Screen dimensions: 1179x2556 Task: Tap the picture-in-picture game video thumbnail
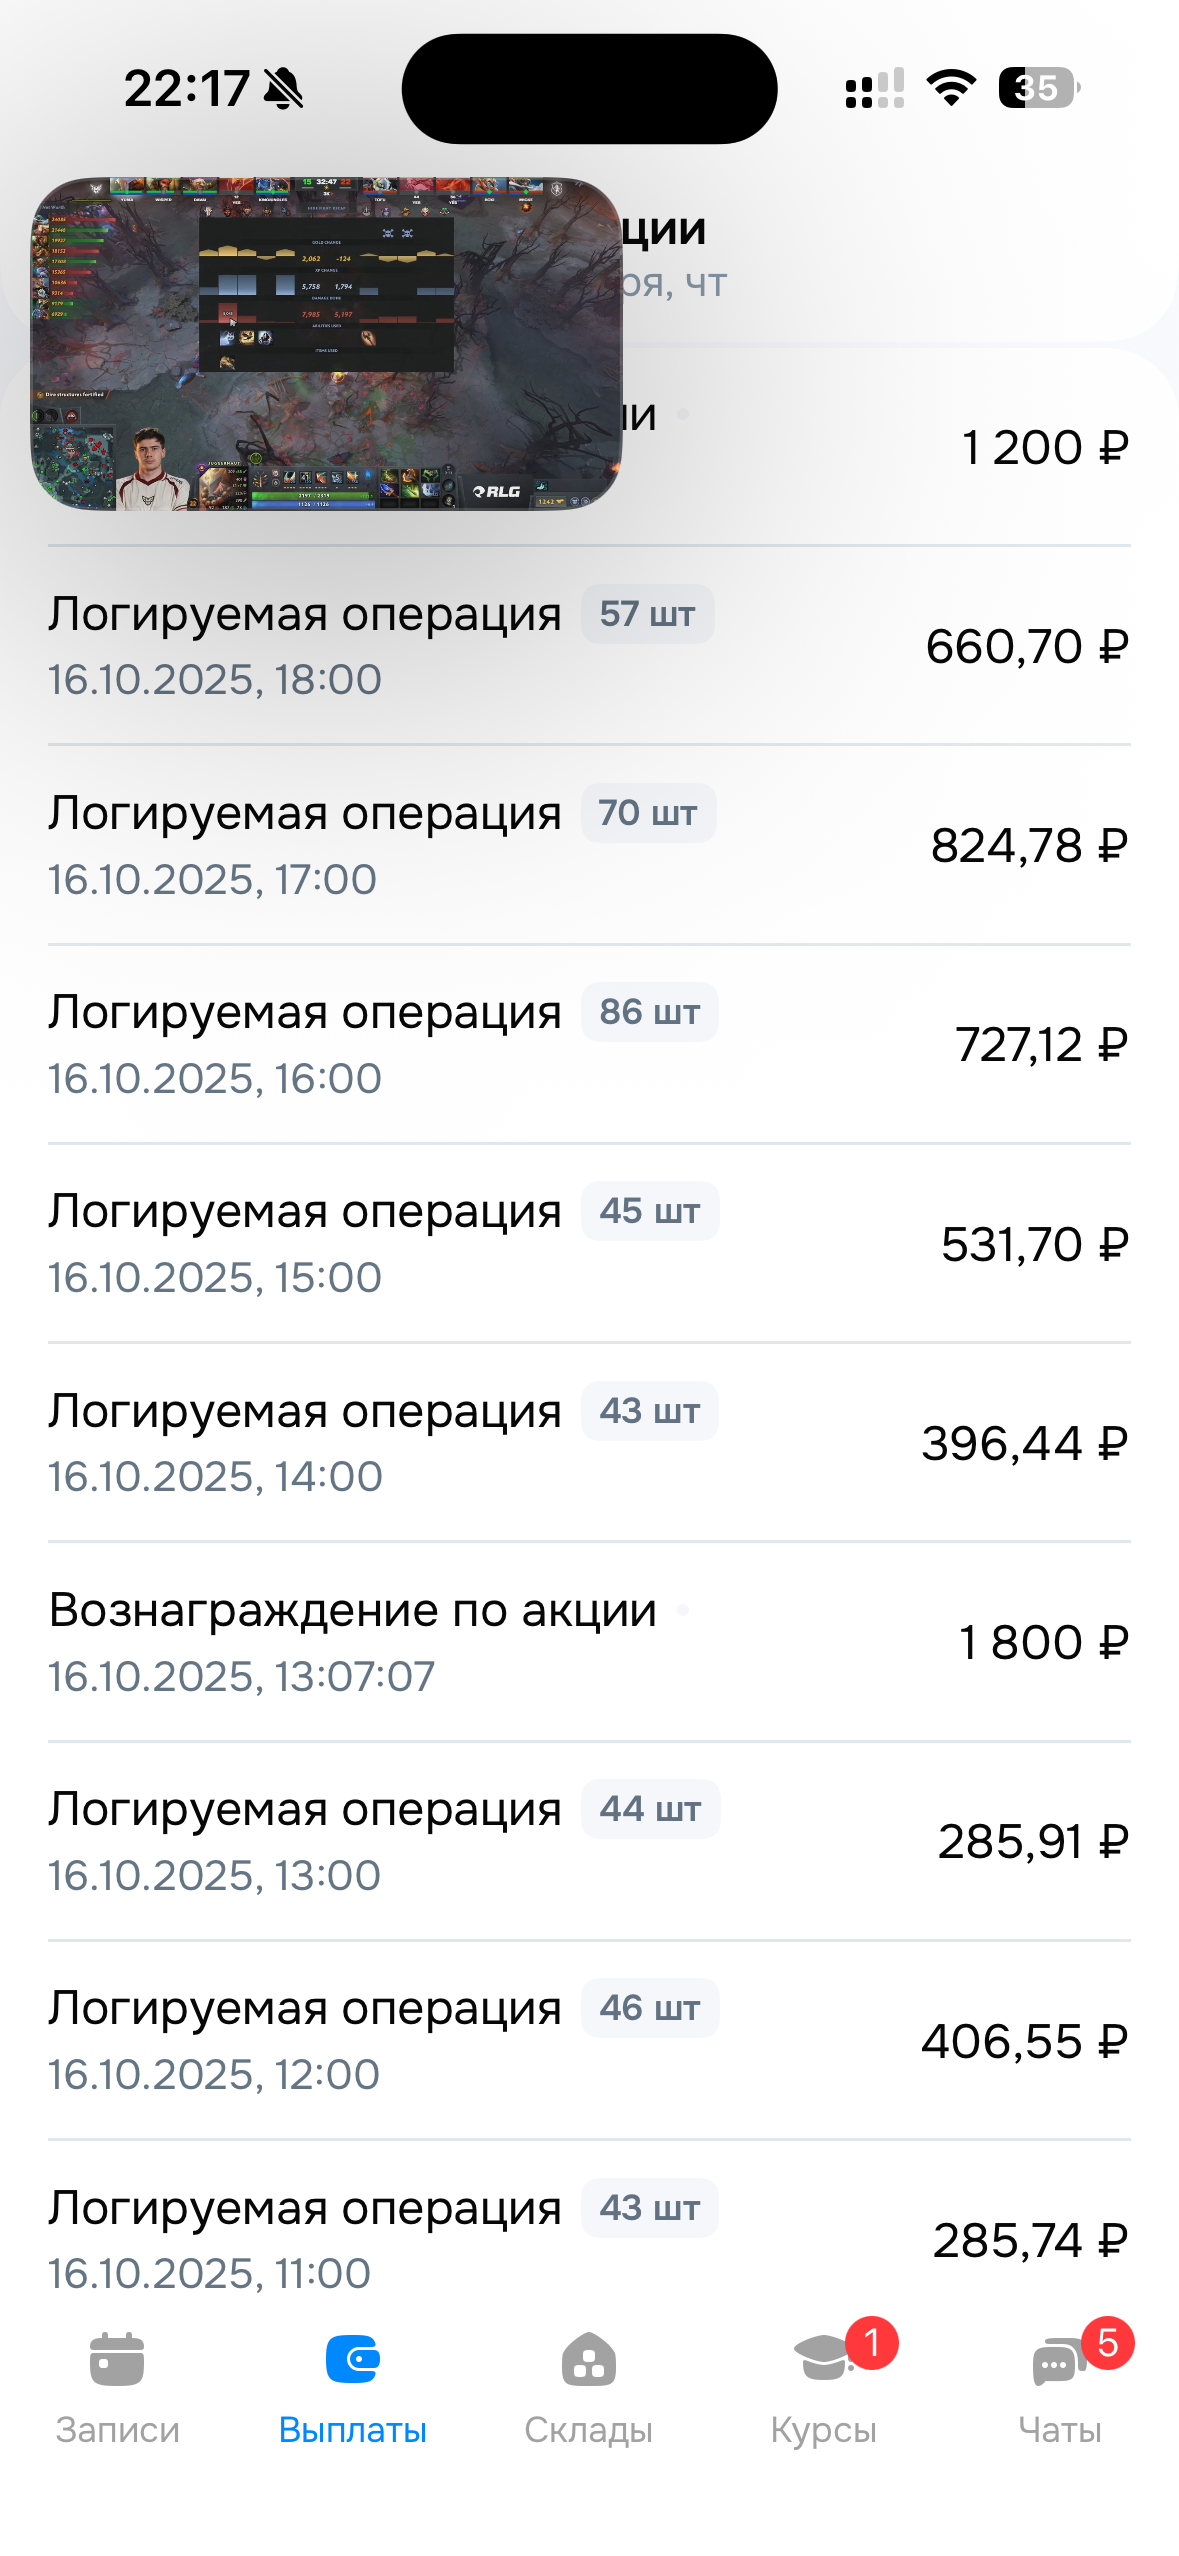click(x=327, y=344)
